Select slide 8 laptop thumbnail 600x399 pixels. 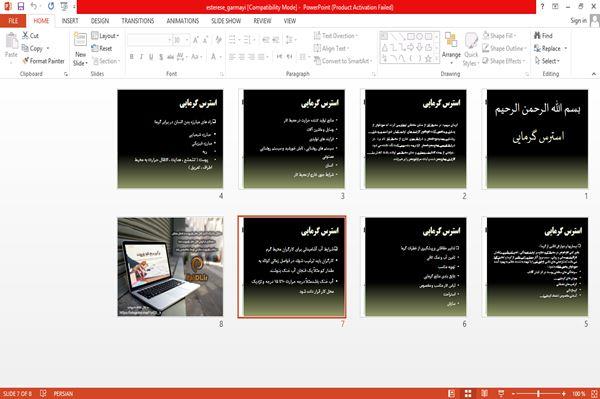pyautogui.click(x=170, y=267)
